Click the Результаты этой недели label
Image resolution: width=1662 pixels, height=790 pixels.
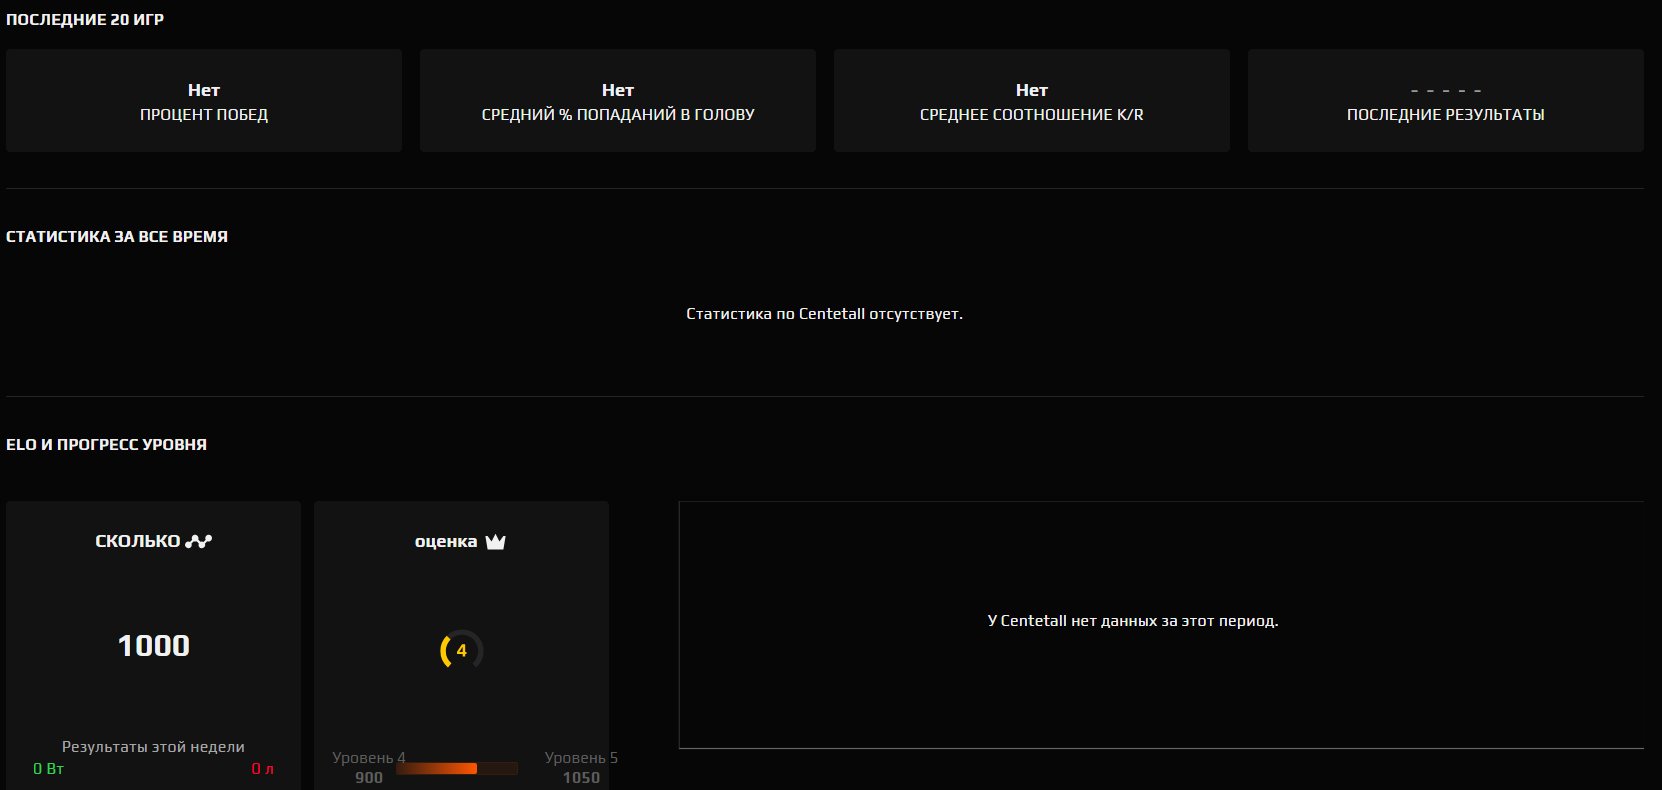tap(153, 746)
